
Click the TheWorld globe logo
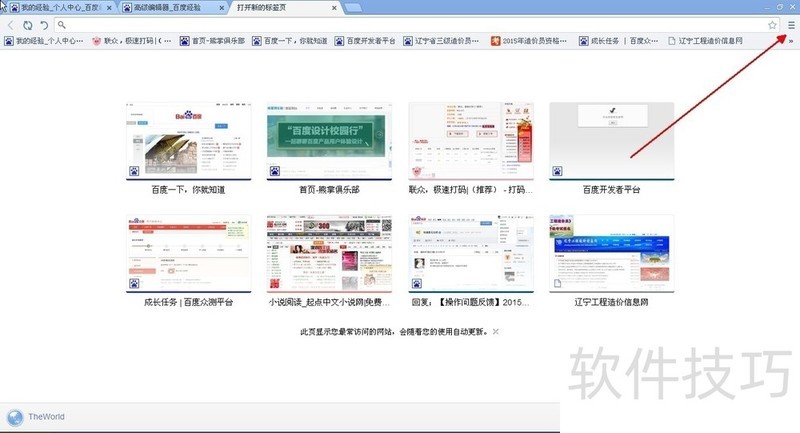coord(14,417)
